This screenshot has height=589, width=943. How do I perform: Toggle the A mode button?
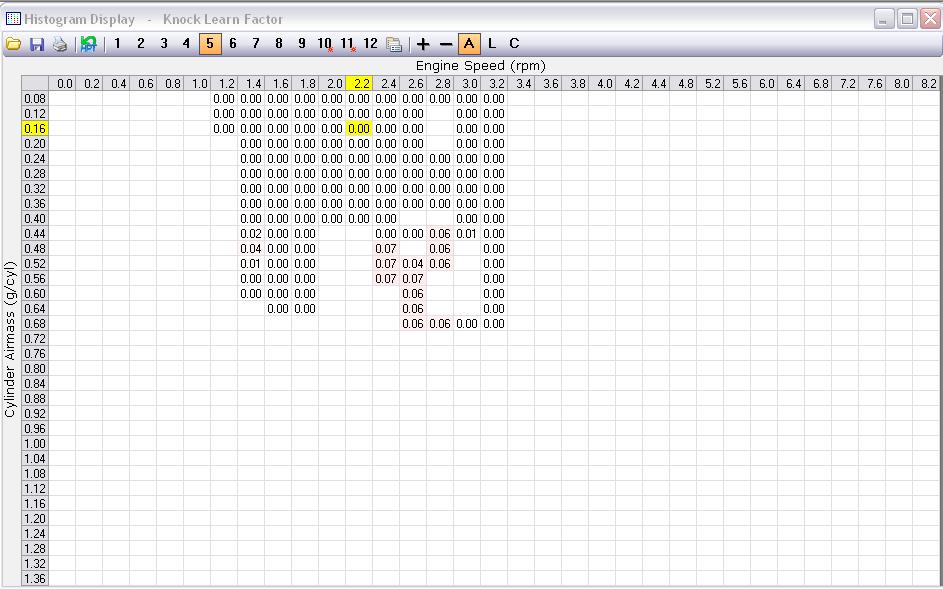point(469,43)
